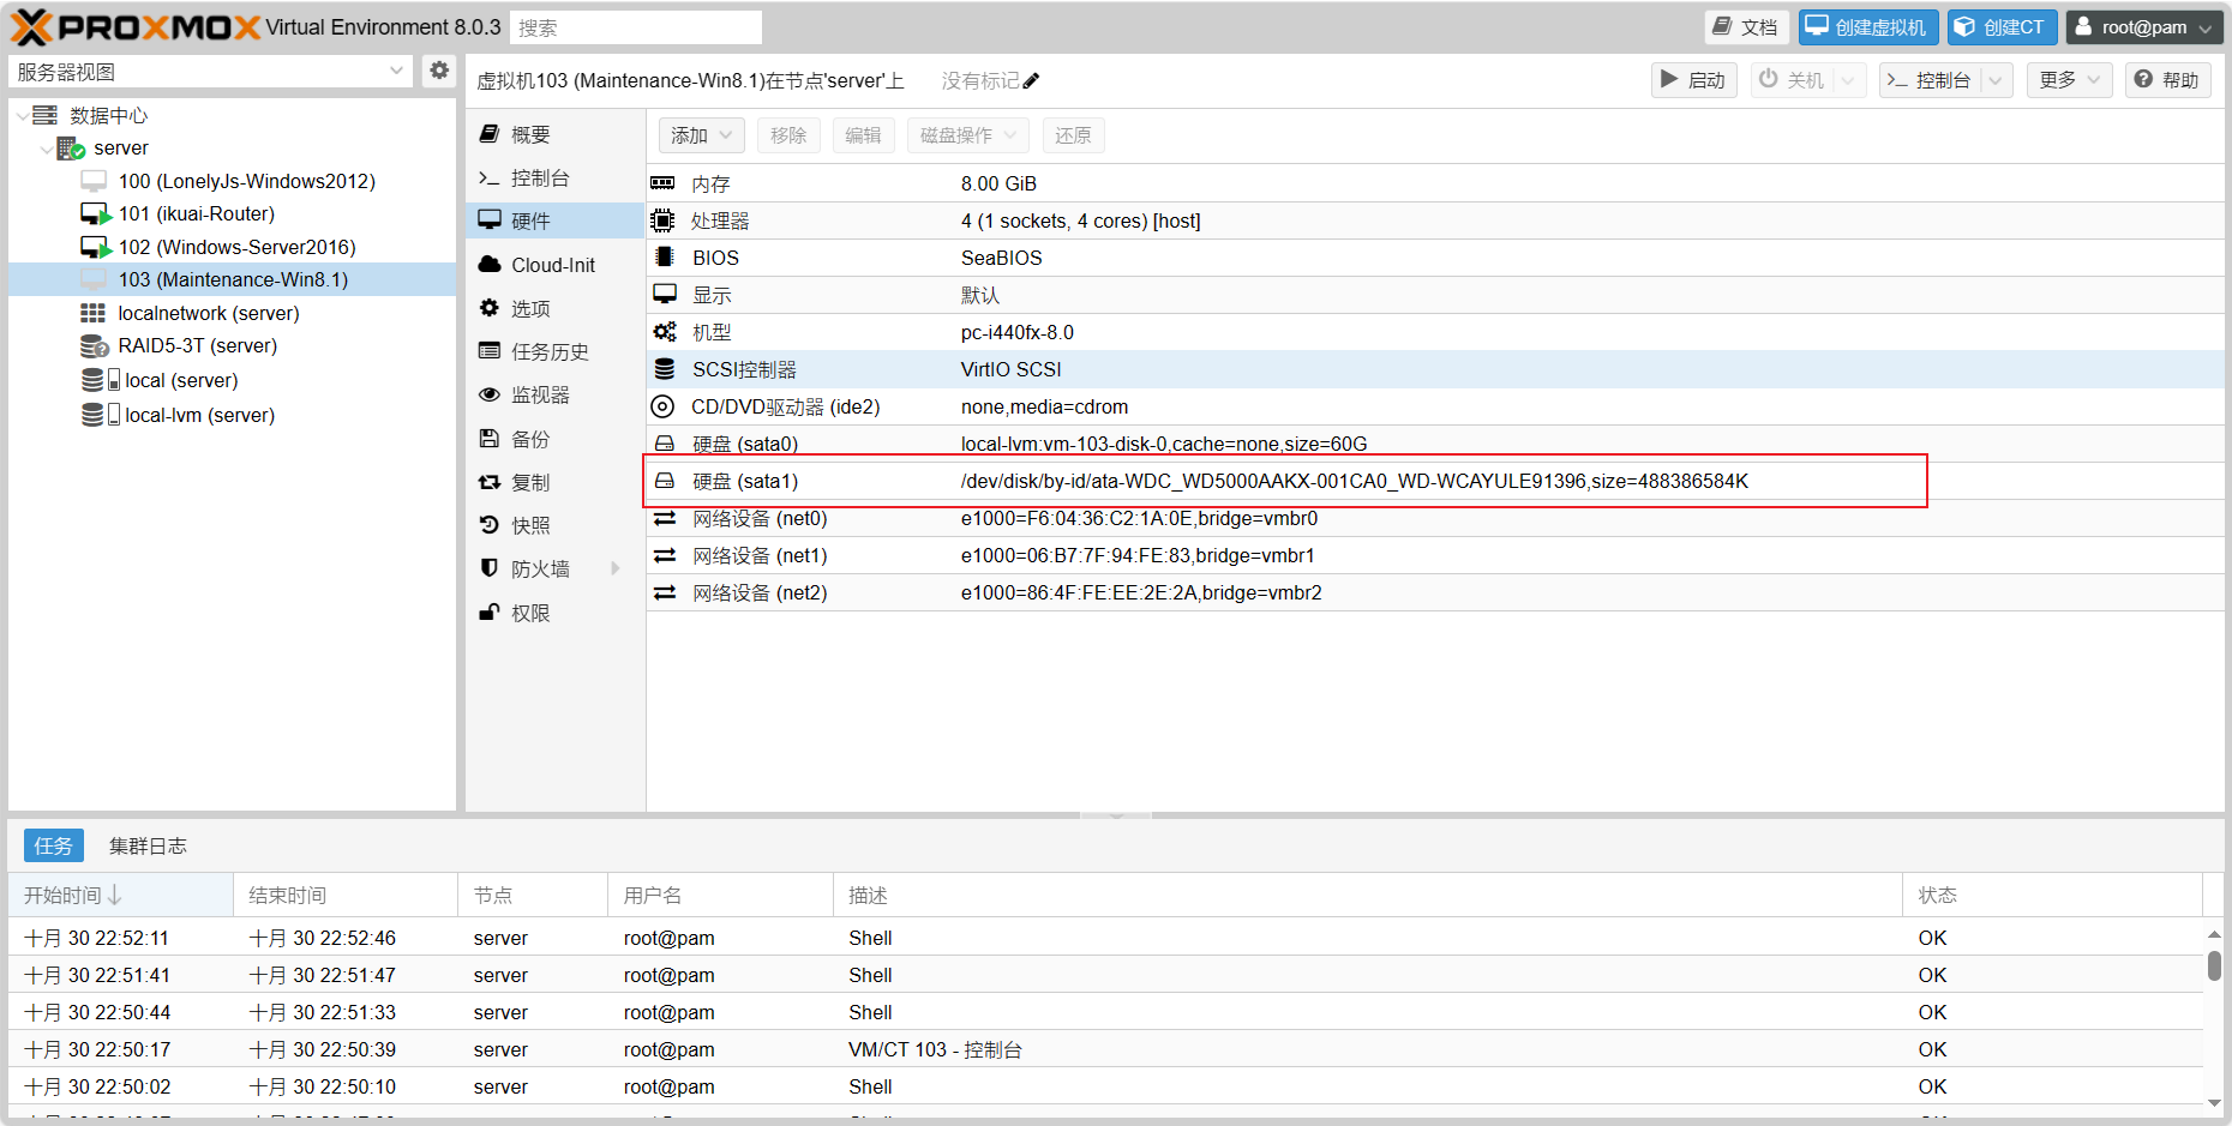Switch to the Cluster Log tab
2232x1126 pixels.
[148, 846]
